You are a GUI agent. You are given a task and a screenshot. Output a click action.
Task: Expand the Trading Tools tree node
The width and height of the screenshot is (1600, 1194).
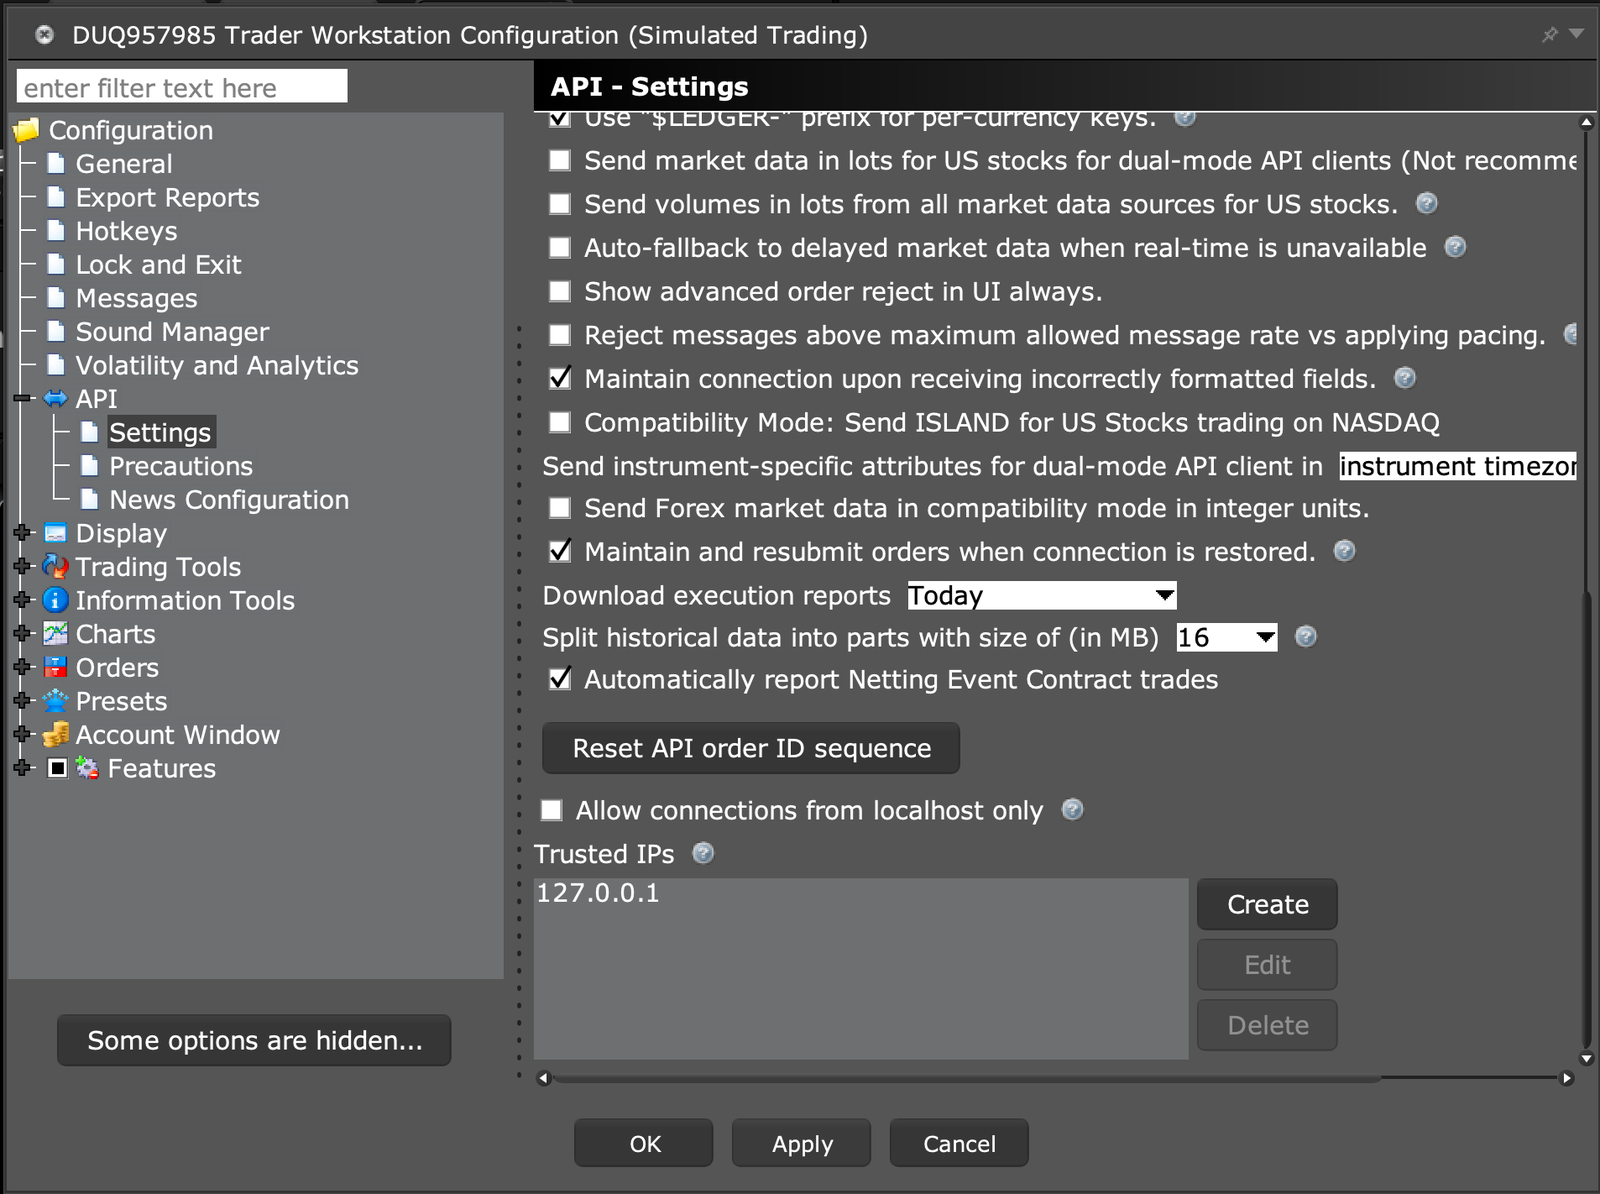pos(22,566)
